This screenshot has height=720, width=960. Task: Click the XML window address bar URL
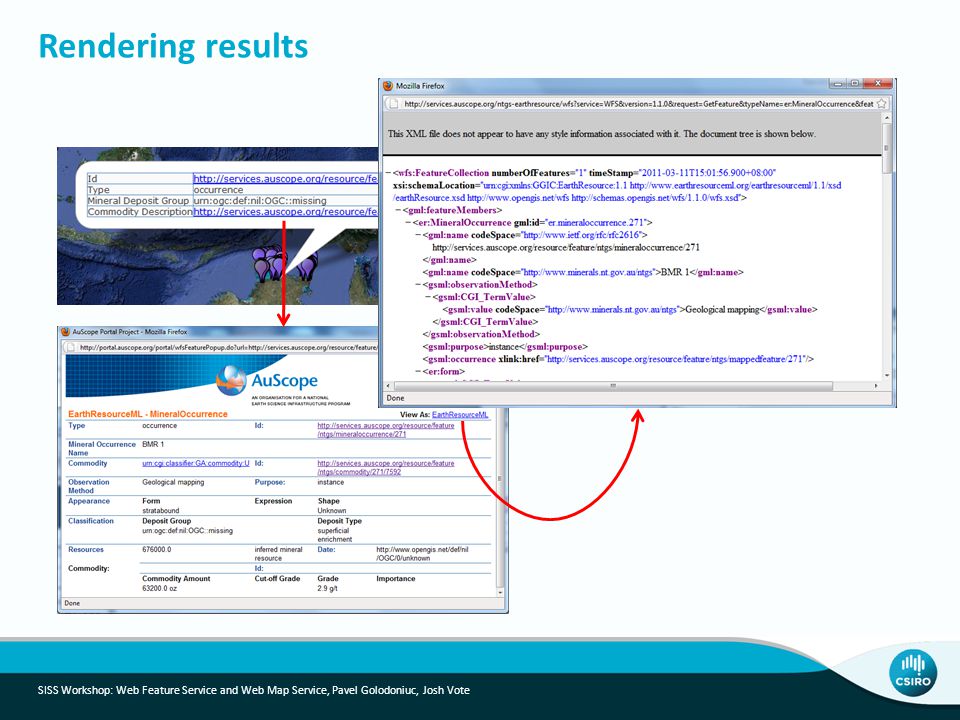(x=639, y=104)
